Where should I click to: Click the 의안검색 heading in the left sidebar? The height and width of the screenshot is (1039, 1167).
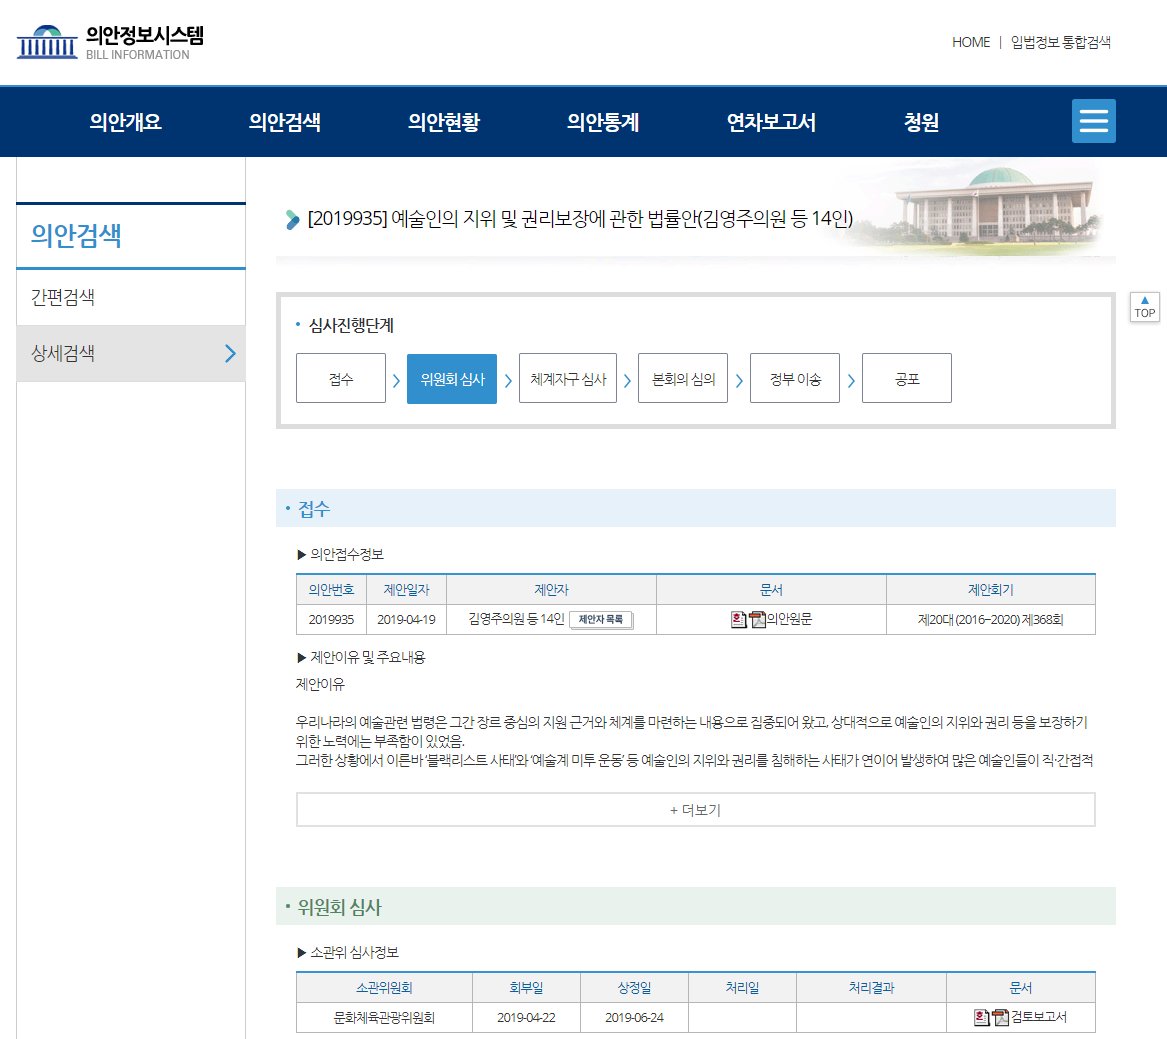(76, 235)
